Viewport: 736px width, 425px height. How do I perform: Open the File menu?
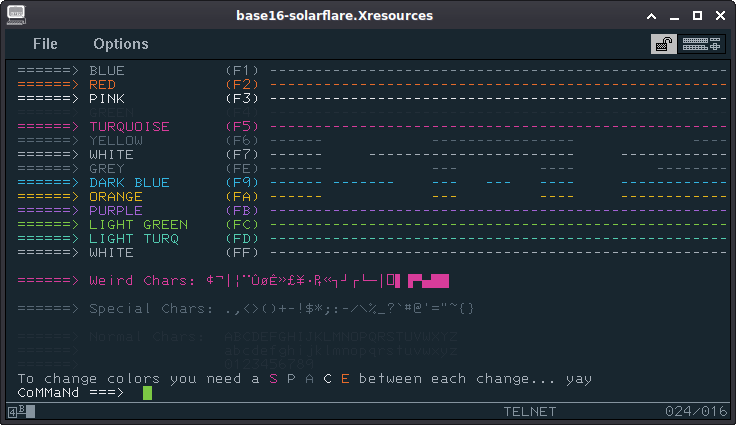pyautogui.click(x=45, y=44)
